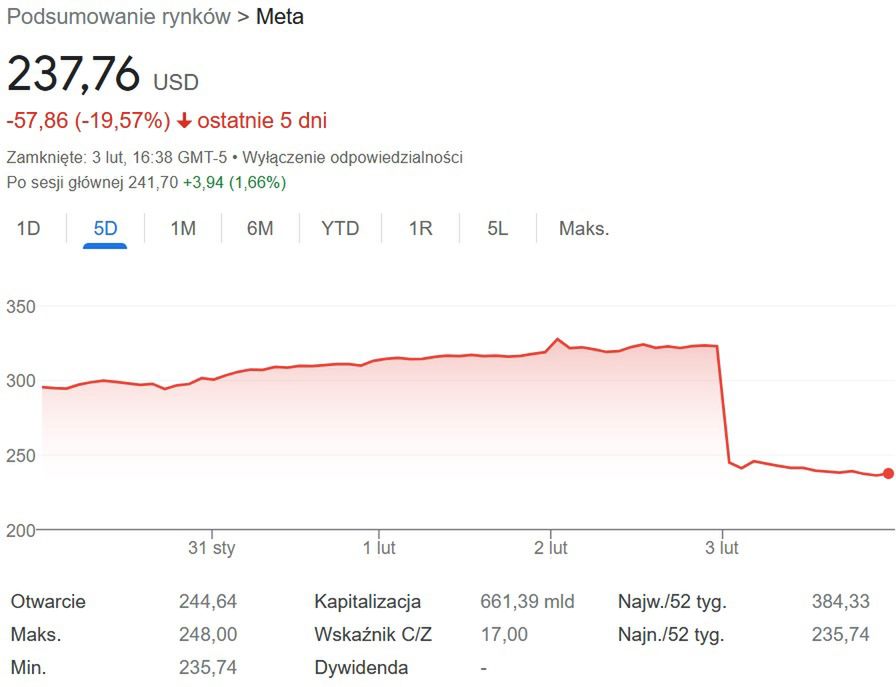Screen dimensions: 896x687
Task: Click the red down arrow icon
Action: tap(184, 121)
